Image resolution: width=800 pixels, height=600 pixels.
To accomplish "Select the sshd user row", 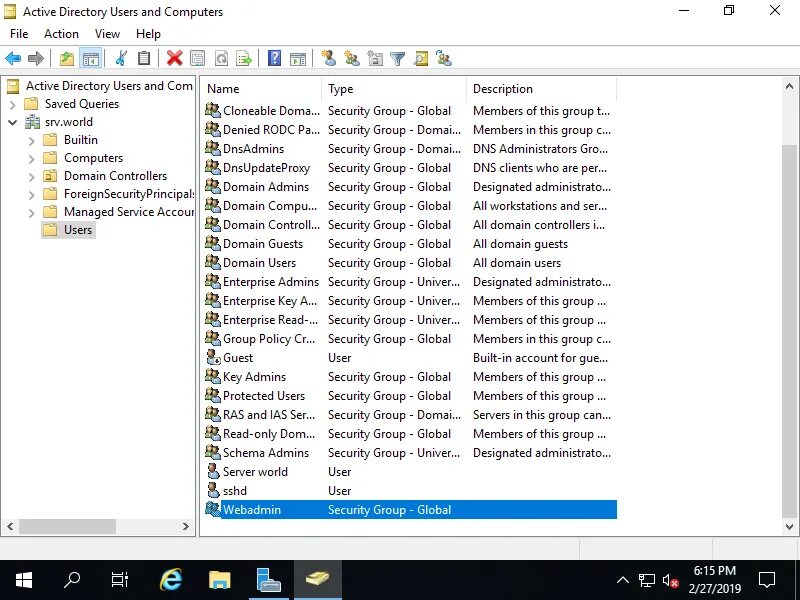I will (x=410, y=490).
